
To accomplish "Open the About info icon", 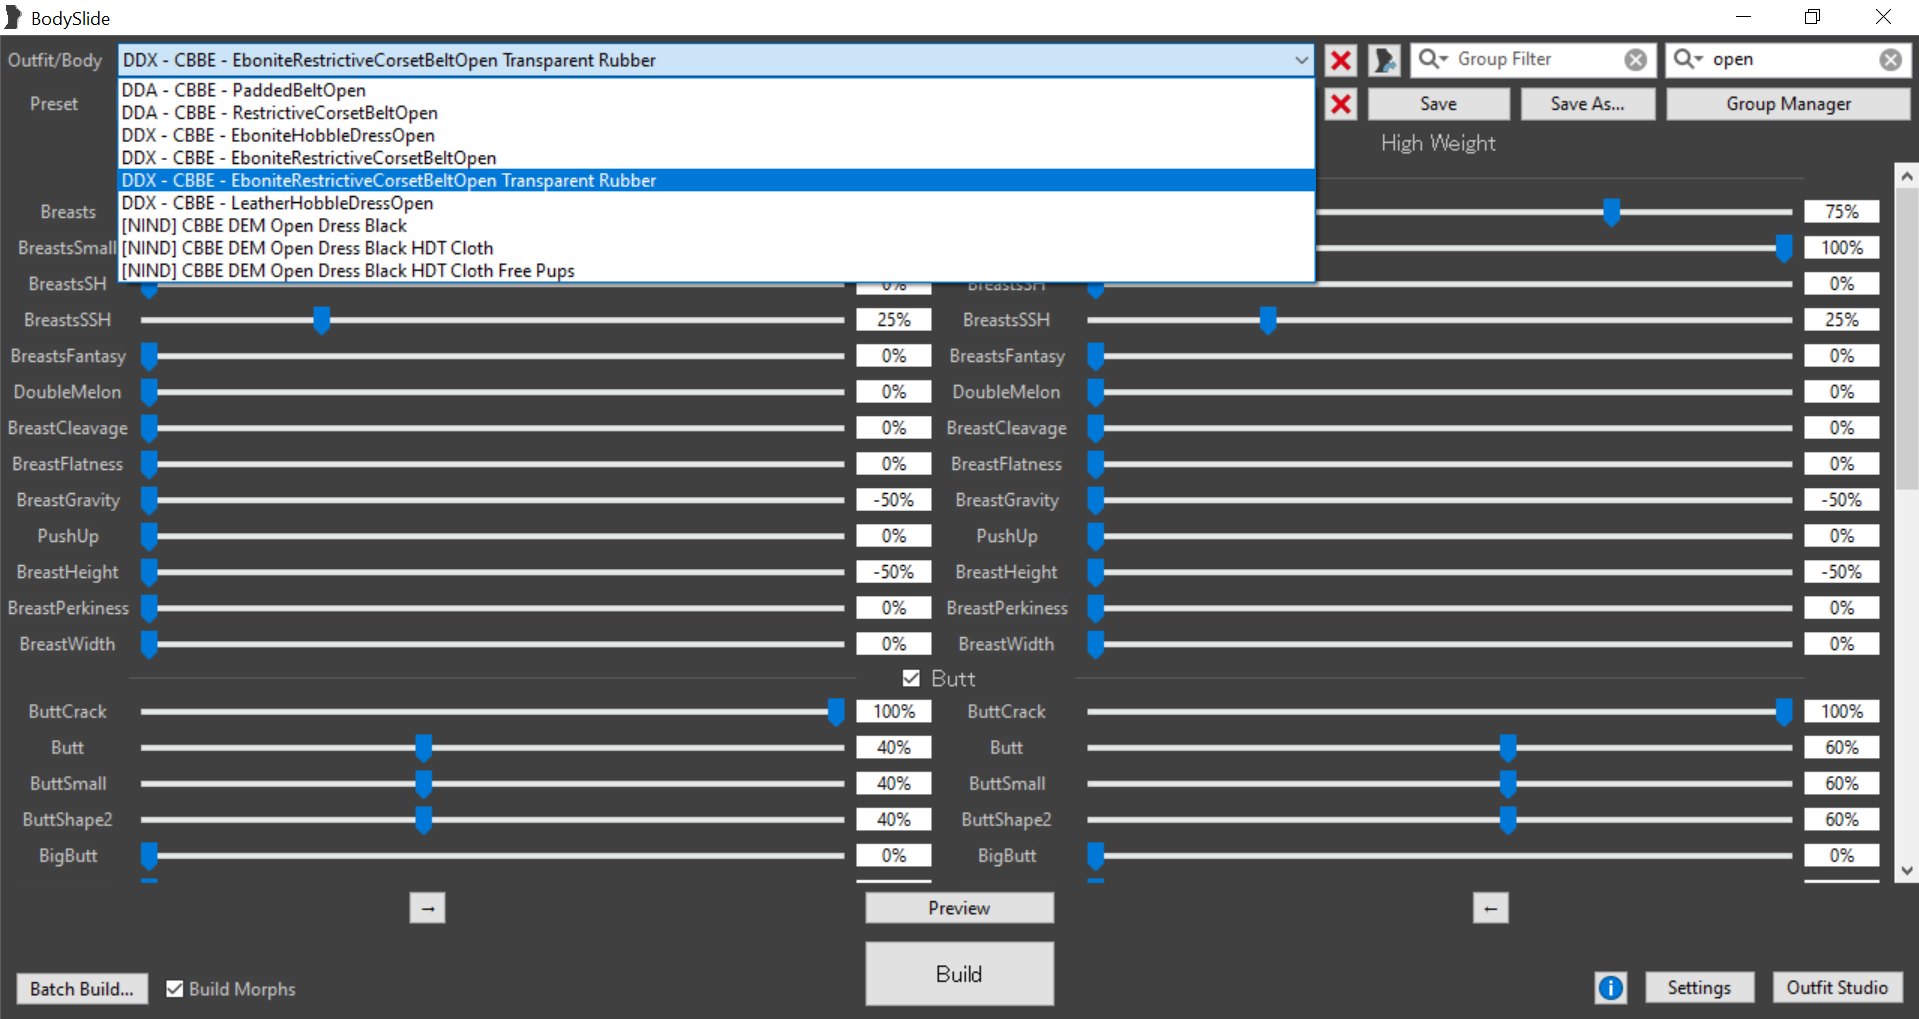I will pos(1611,988).
